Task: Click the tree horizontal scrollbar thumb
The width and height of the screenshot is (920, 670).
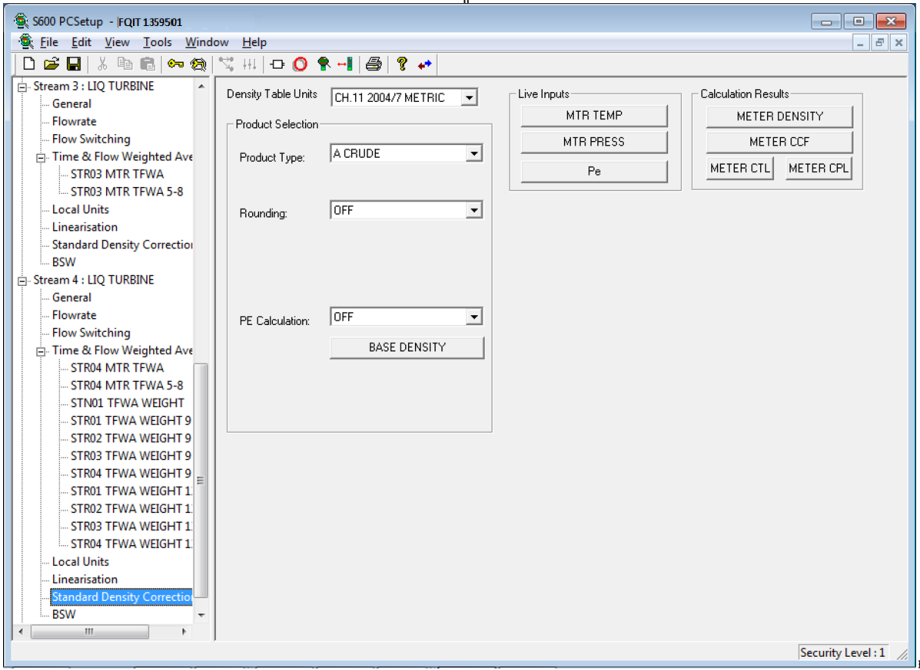Action: [x=89, y=632]
